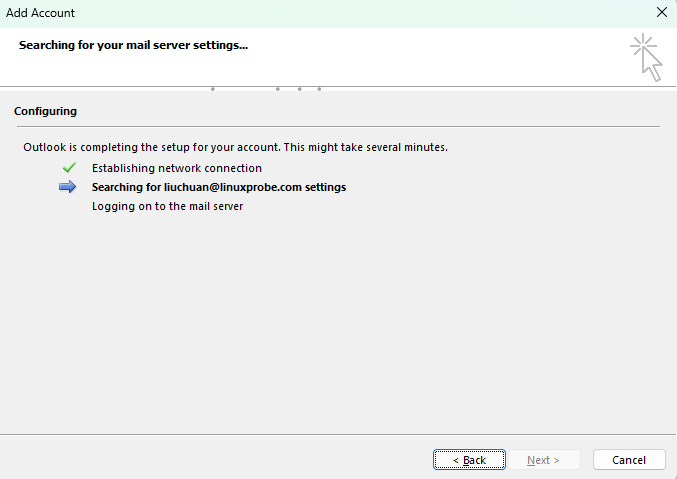Click the leftmost gray progress dot

(212, 89)
